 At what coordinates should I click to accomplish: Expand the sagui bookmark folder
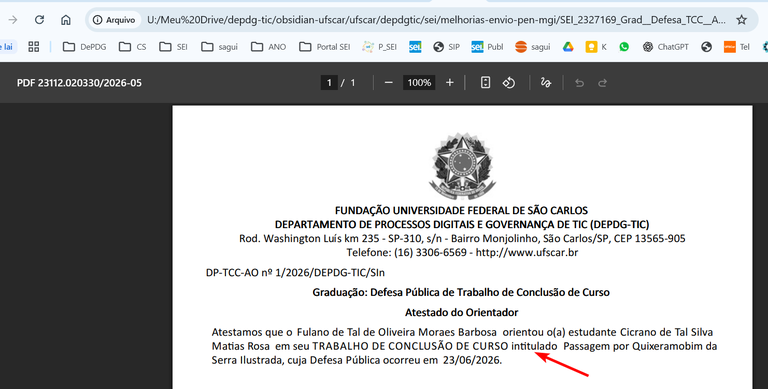219,47
